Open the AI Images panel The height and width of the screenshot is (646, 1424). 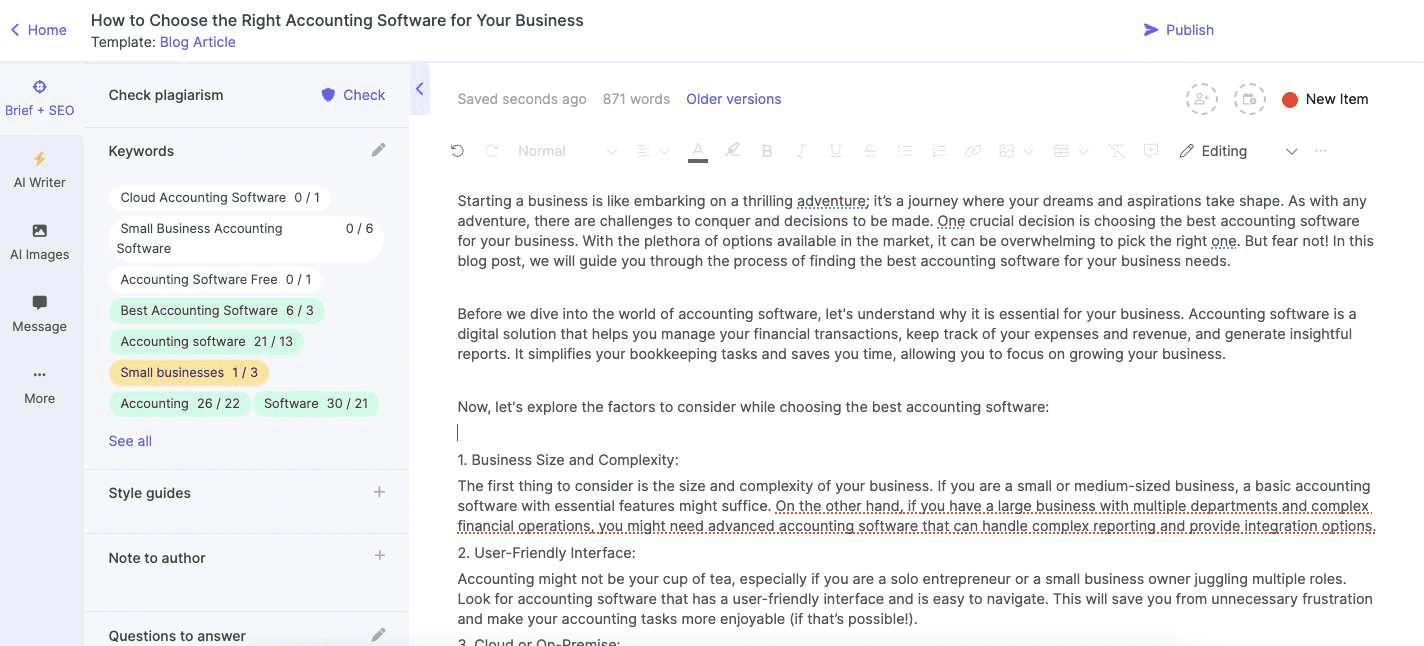[40, 242]
